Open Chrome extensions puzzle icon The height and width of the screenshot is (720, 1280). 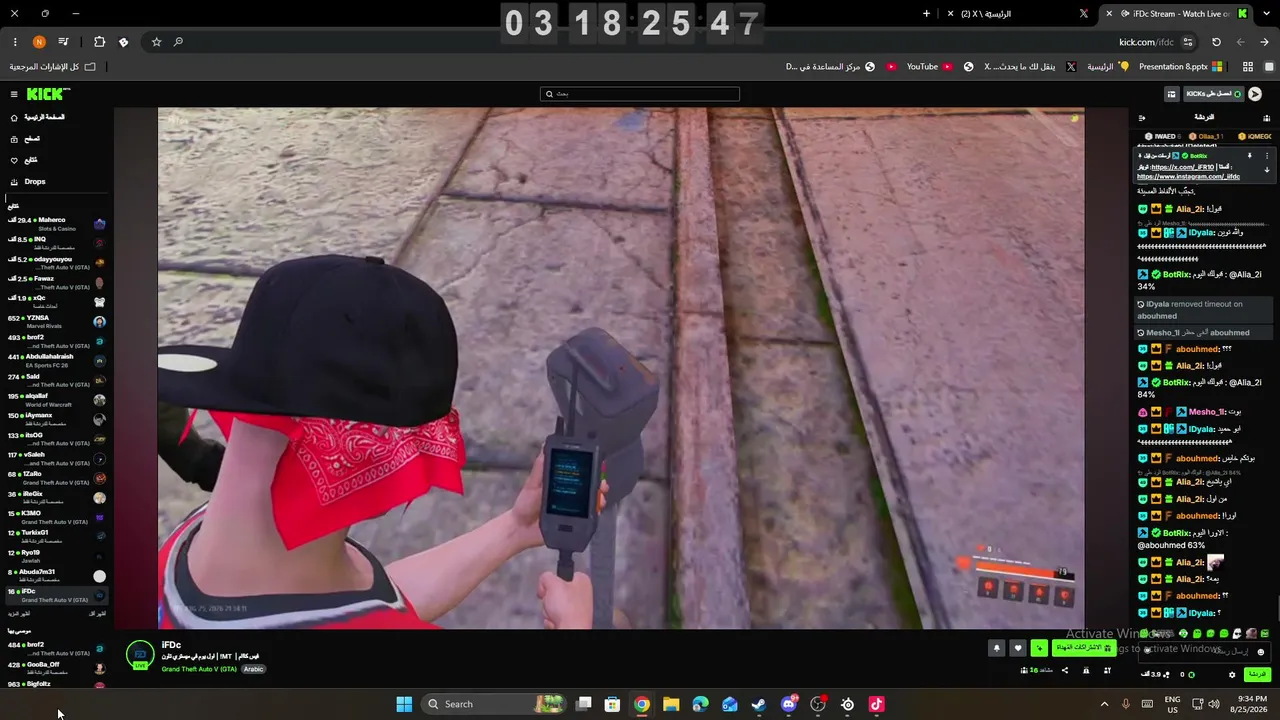99,42
